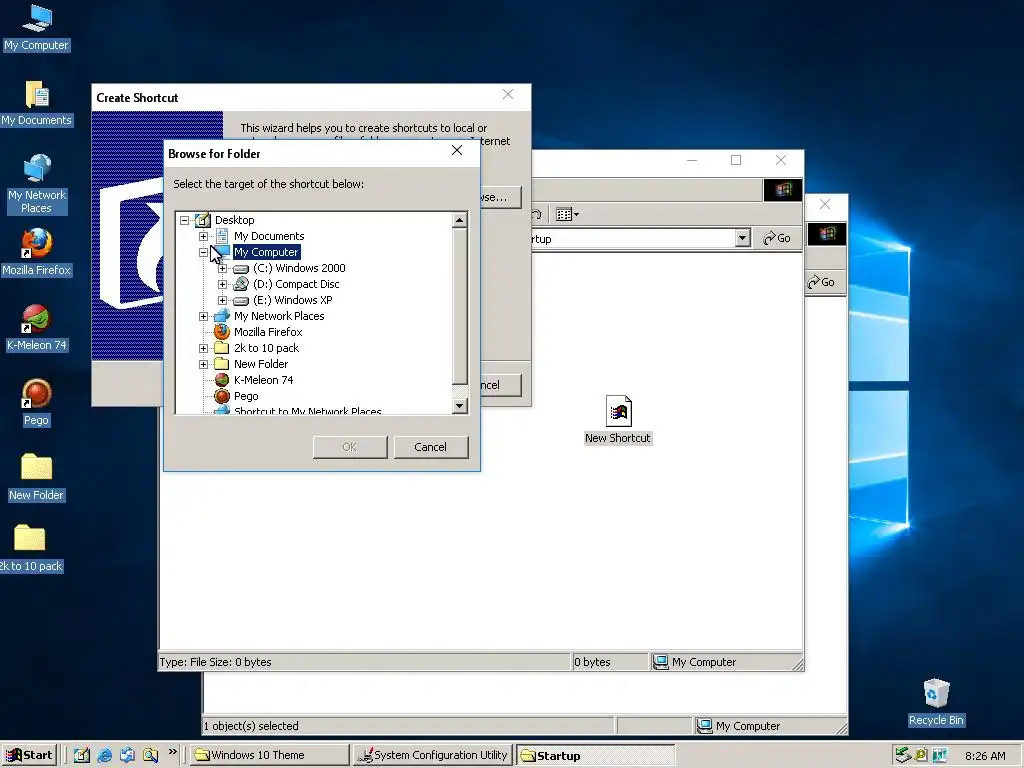The image size is (1024, 768).
Task: Select Mozilla Firefox in folder tree
Action: [268, 332]
